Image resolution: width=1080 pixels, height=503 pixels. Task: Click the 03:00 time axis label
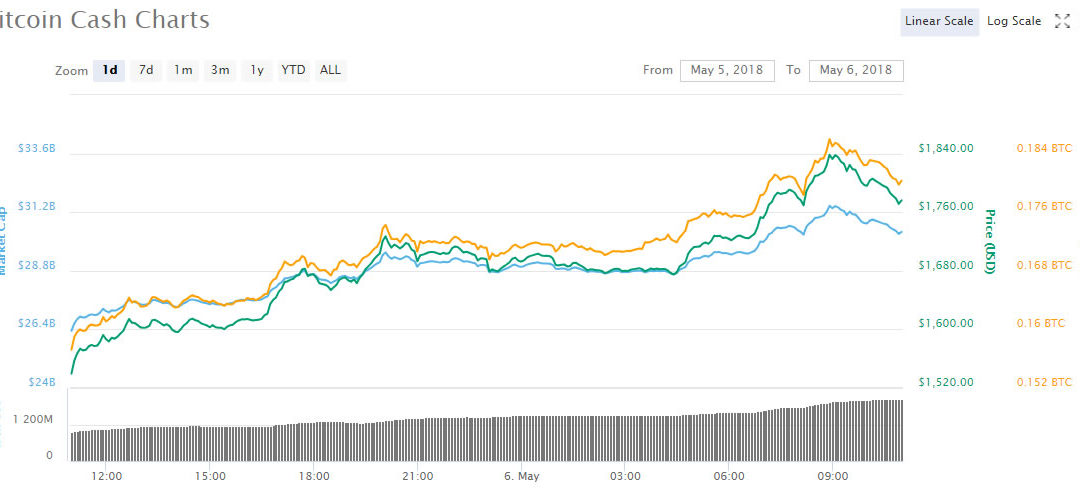click(x=625, y=476)
